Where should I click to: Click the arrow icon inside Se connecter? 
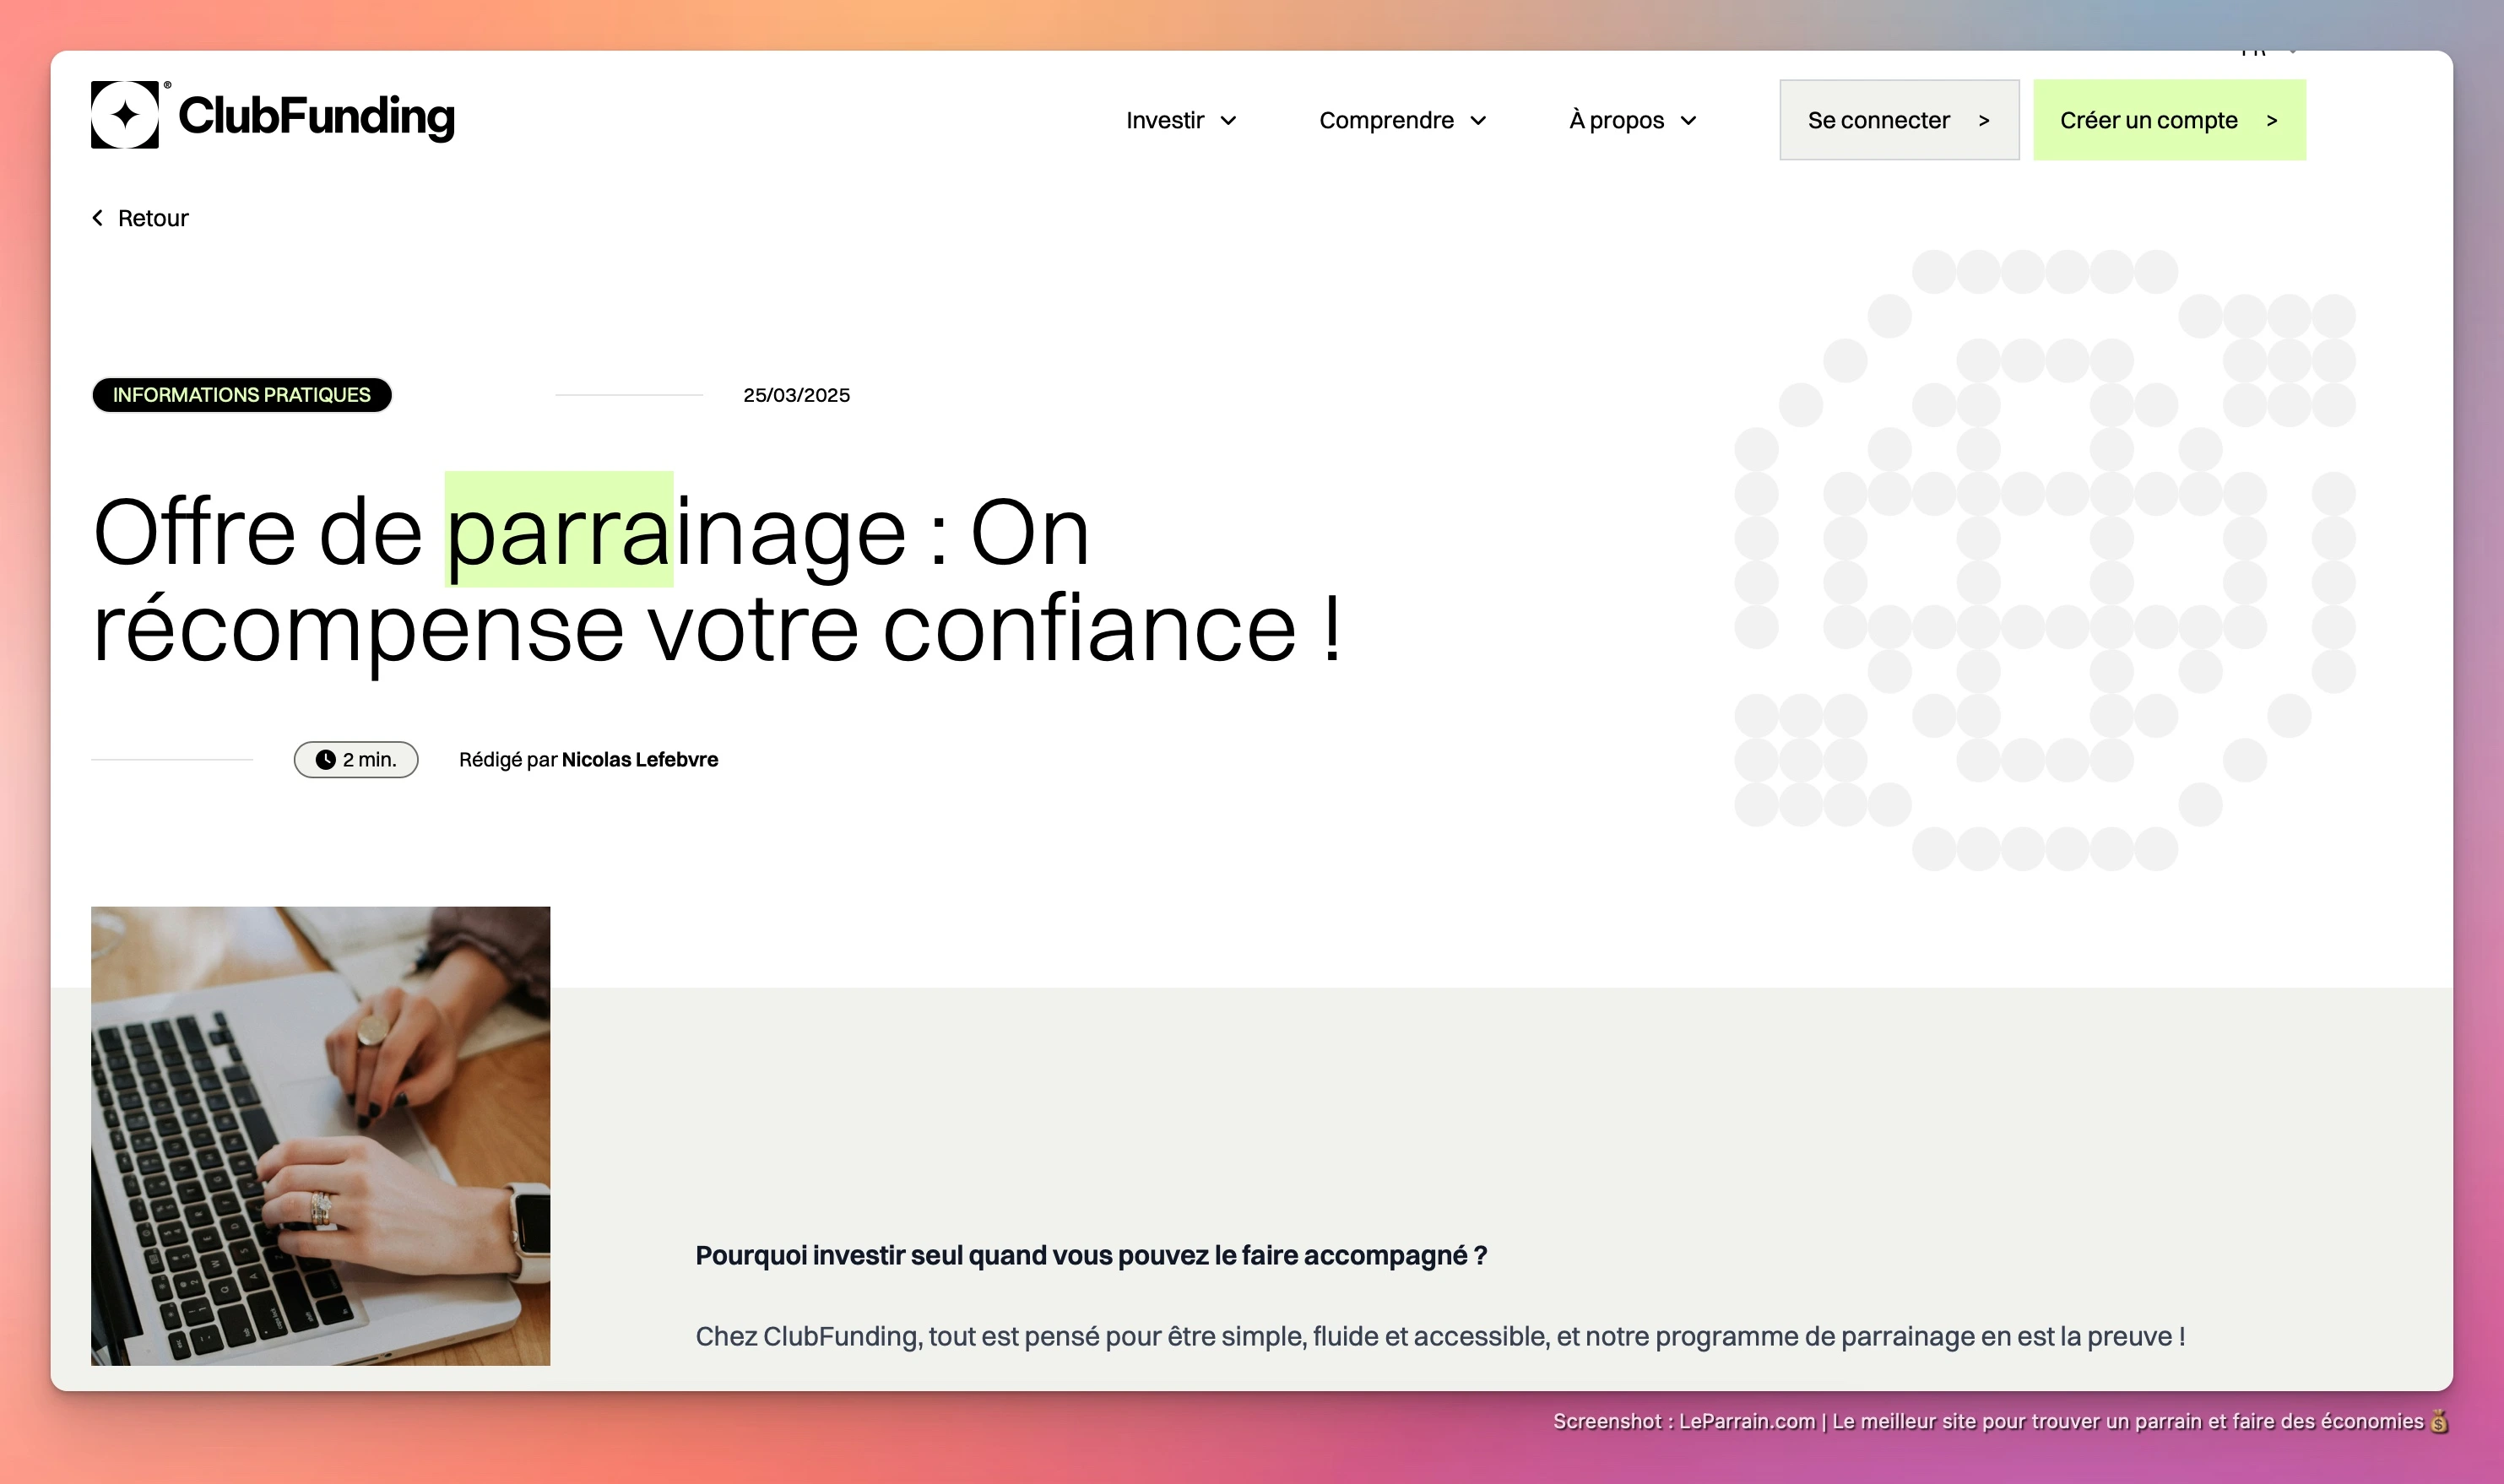[1986, 120]
